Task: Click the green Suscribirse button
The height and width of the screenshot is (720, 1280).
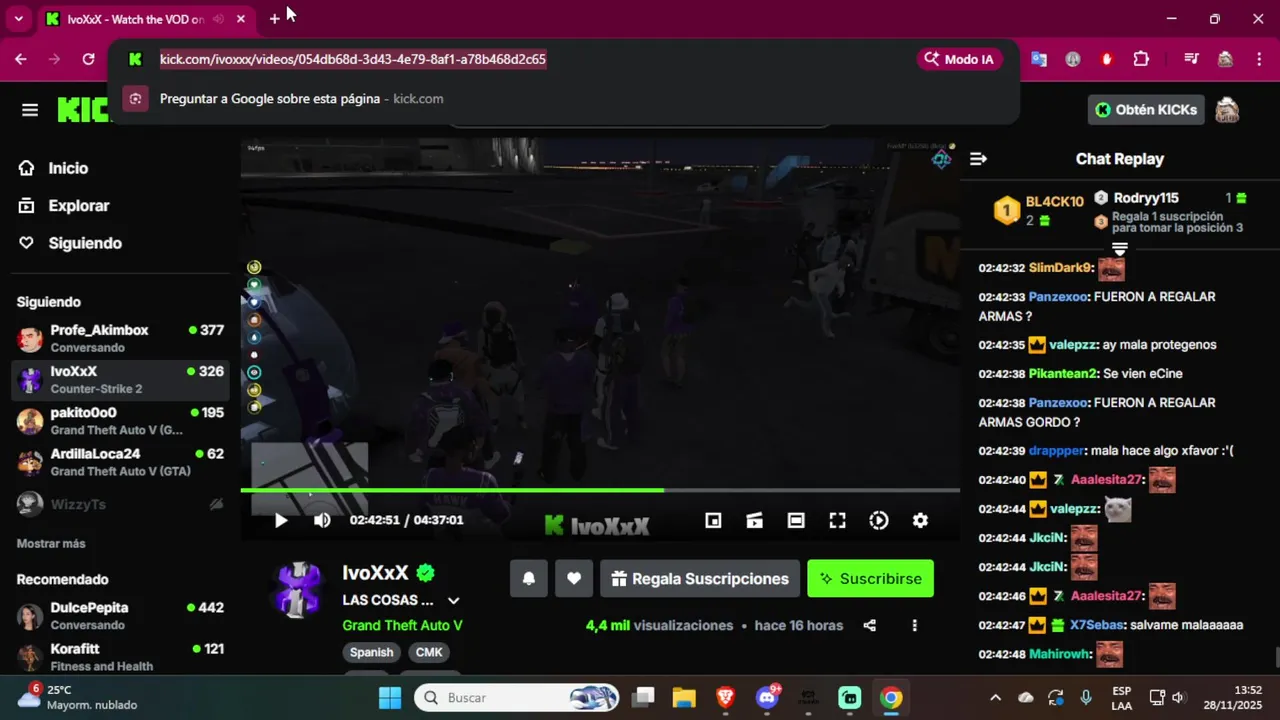Action: (x=870, y=579)
